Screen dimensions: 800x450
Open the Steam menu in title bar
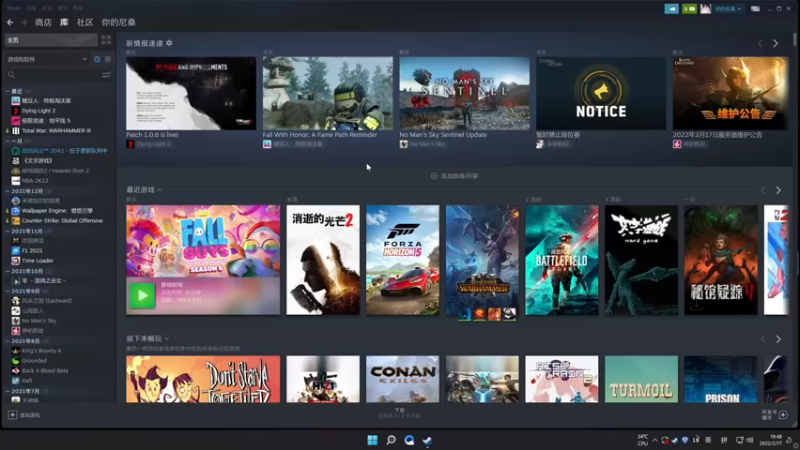14,8
